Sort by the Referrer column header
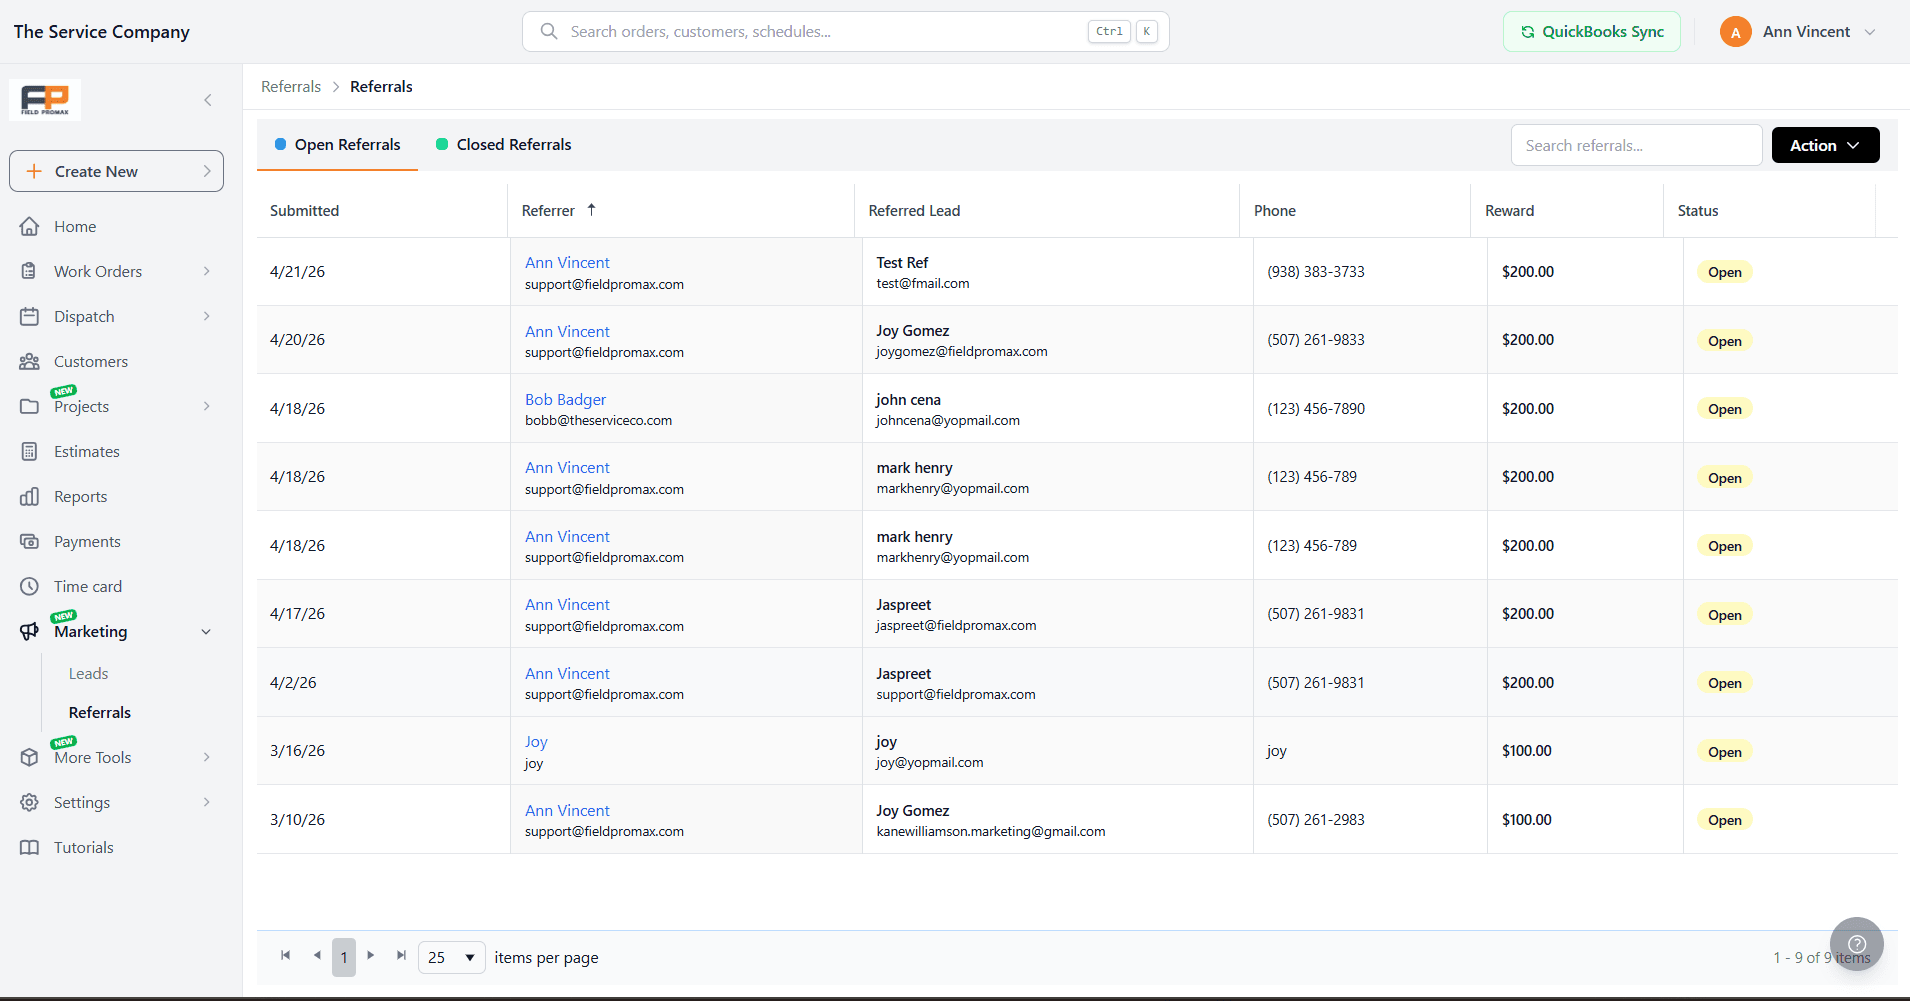This screenshot has height=1001, width=1910. pos(548,211)
